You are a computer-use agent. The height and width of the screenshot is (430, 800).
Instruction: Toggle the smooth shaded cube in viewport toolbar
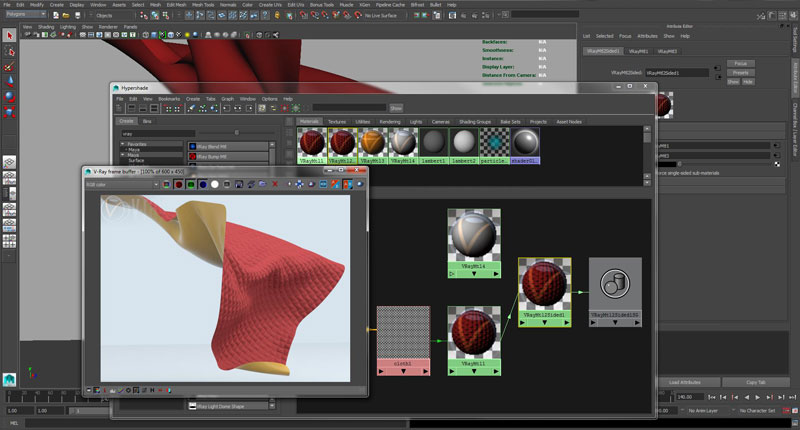pos(154,35)
